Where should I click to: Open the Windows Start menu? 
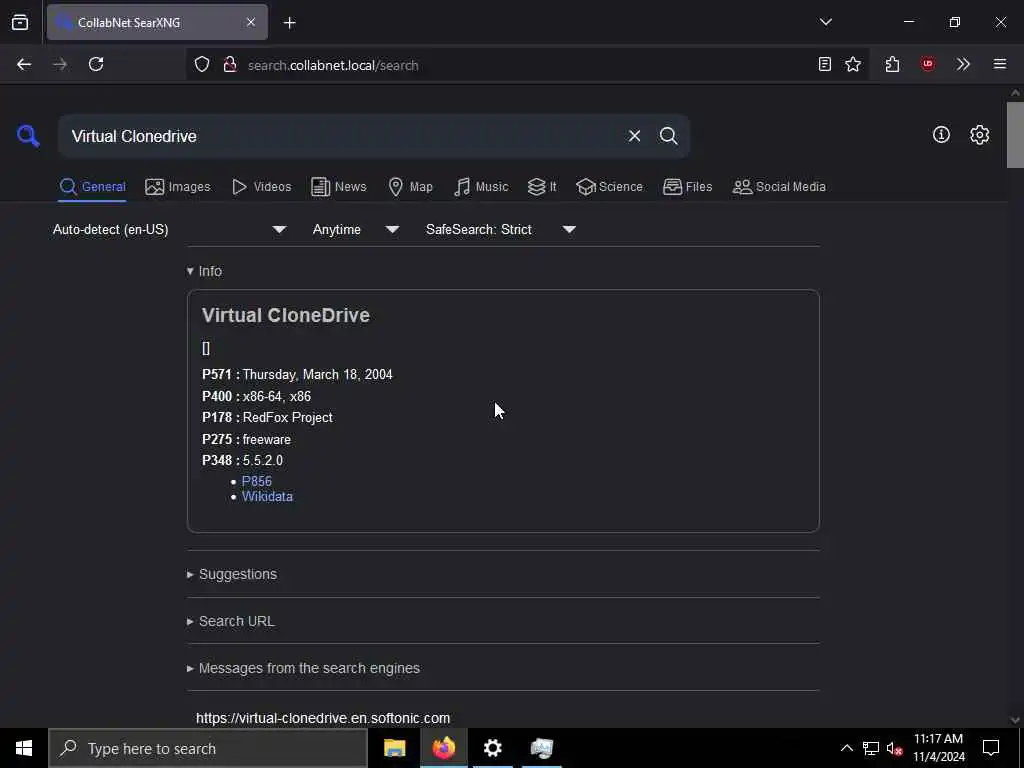[x=24, y=748]
